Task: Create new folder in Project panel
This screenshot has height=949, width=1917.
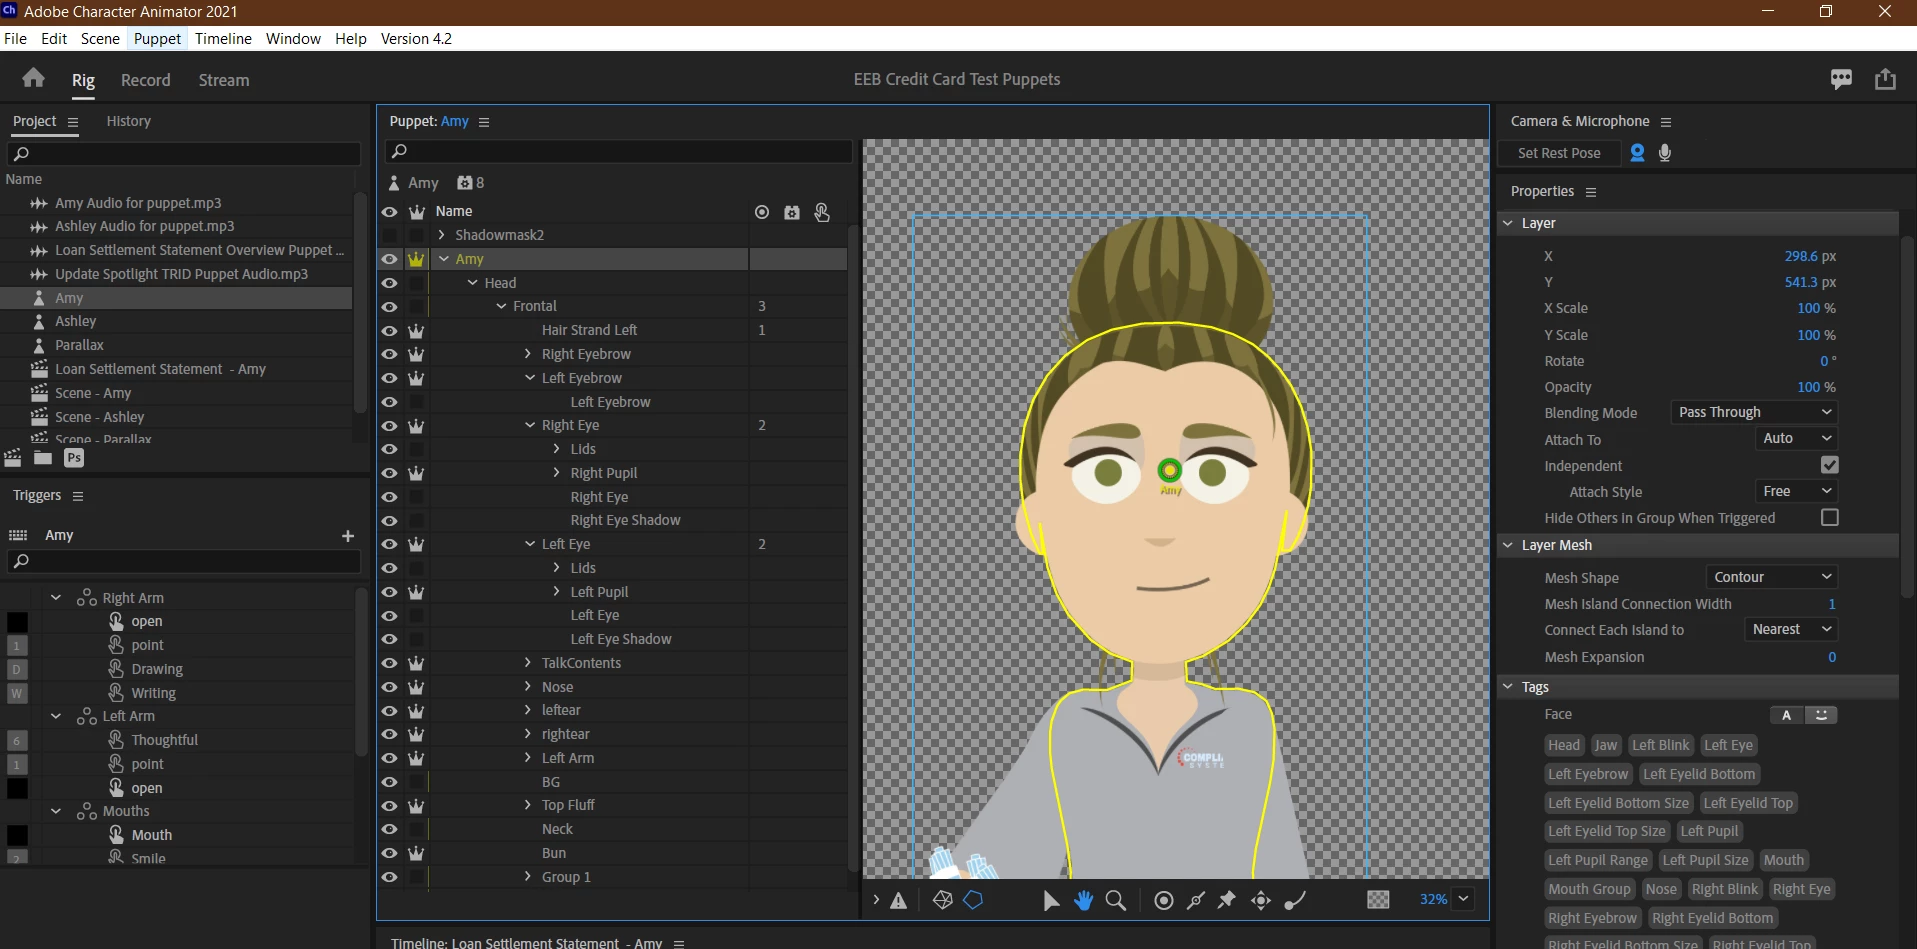Action: point(43,458)
